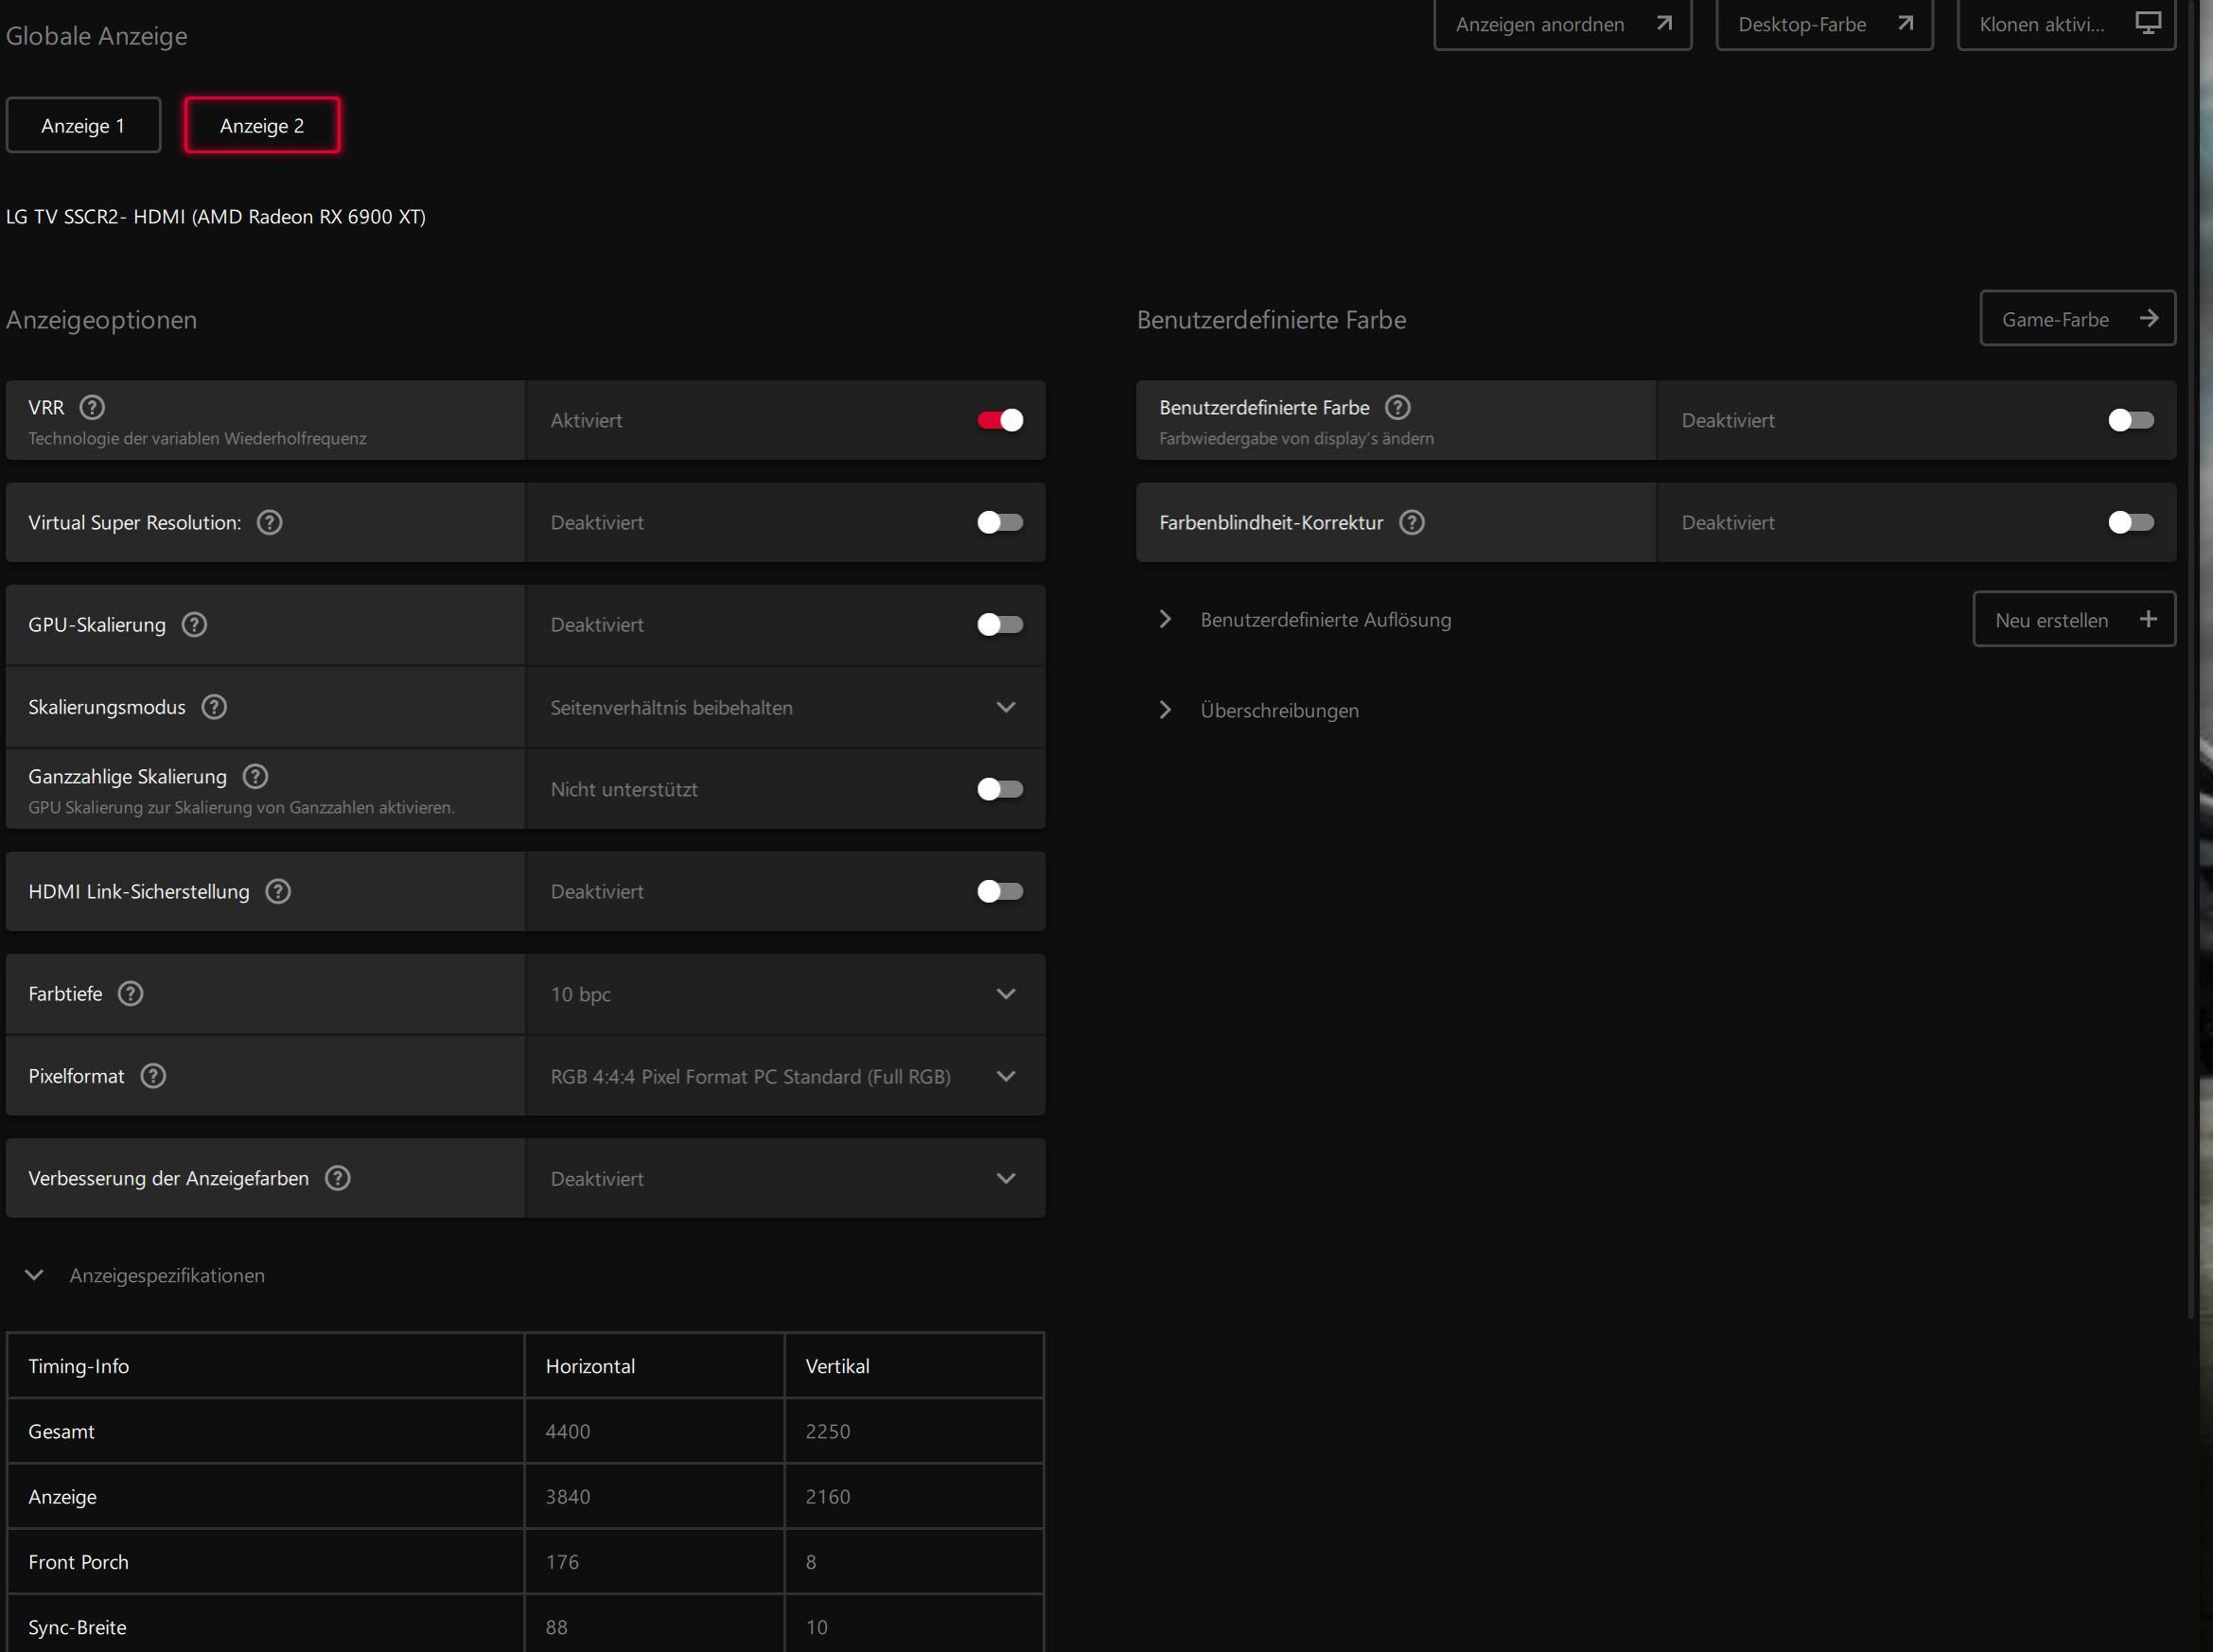
Task: Click question mark next to Skalierungsmodus
Action: click(x=214, y=707)
